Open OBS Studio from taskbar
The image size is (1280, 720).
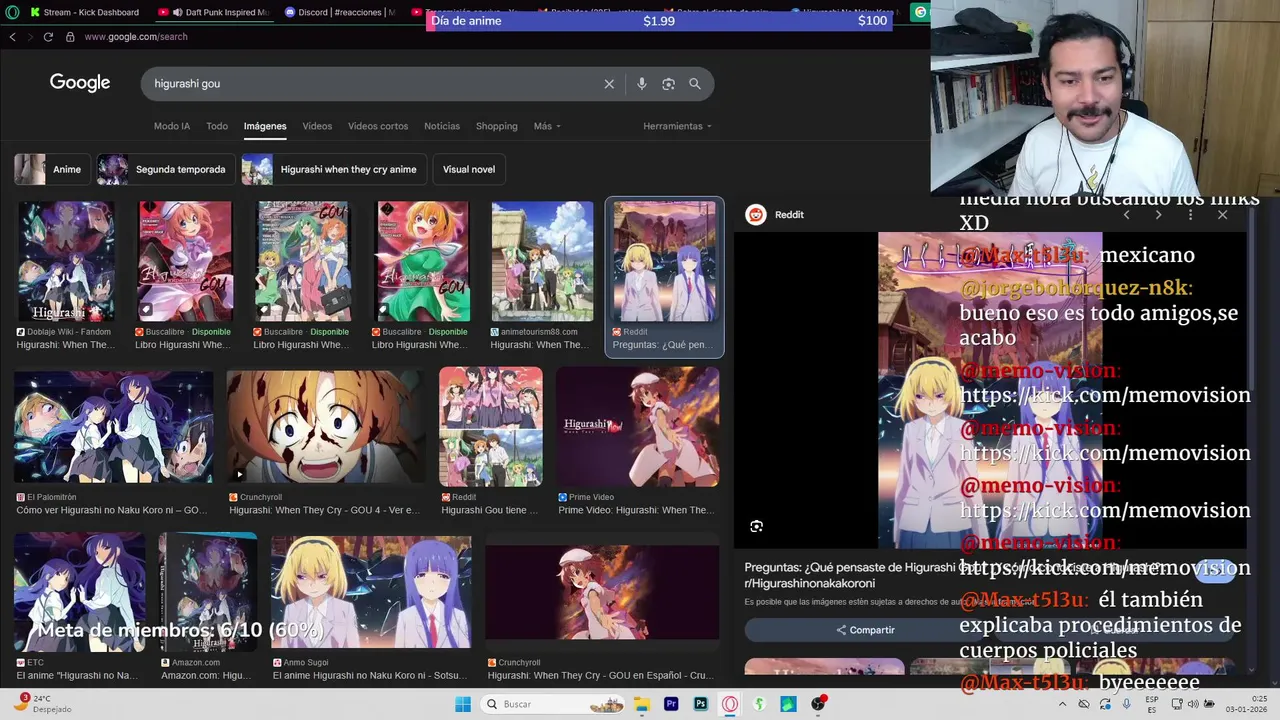tap(819, 704)
